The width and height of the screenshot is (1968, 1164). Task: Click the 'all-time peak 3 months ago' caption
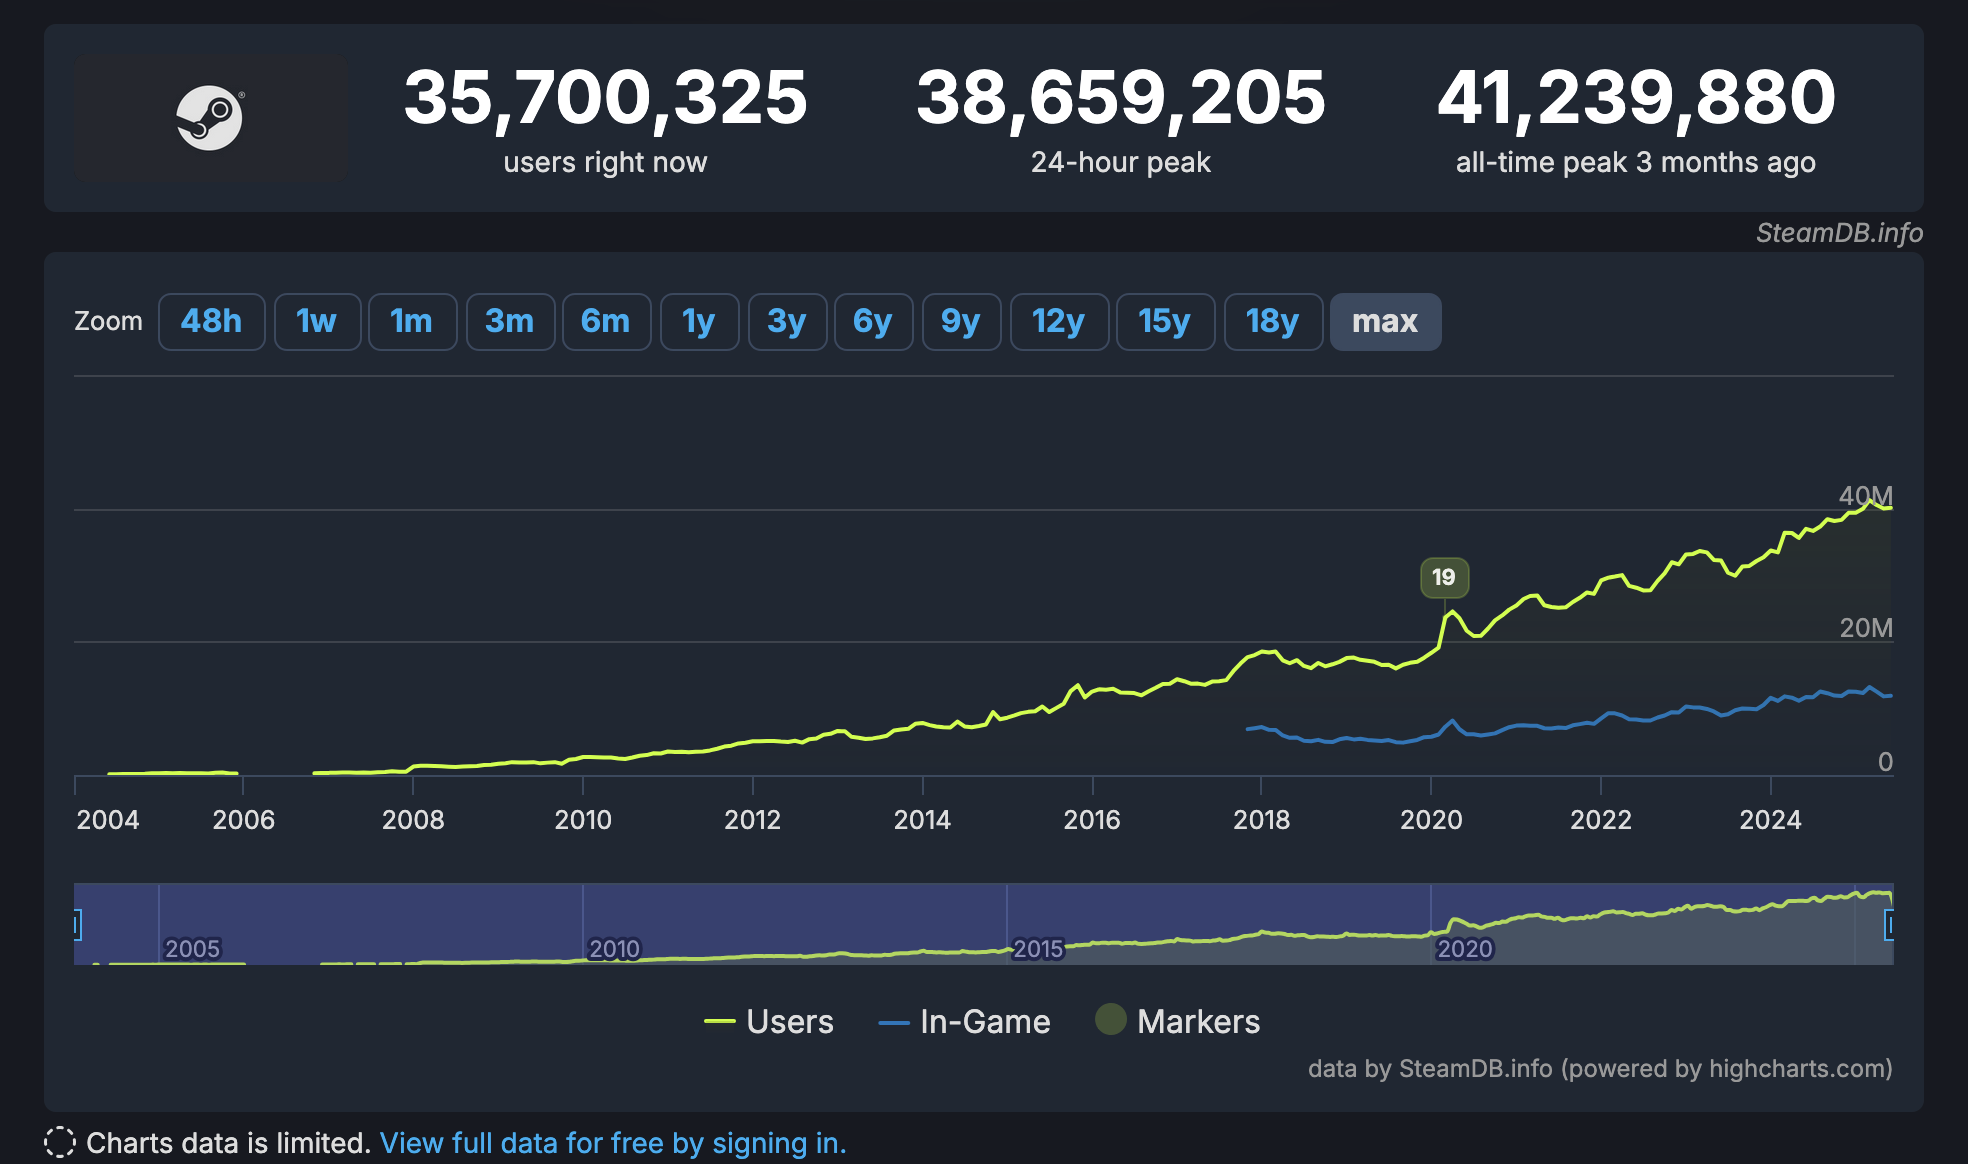point(1636,162)
